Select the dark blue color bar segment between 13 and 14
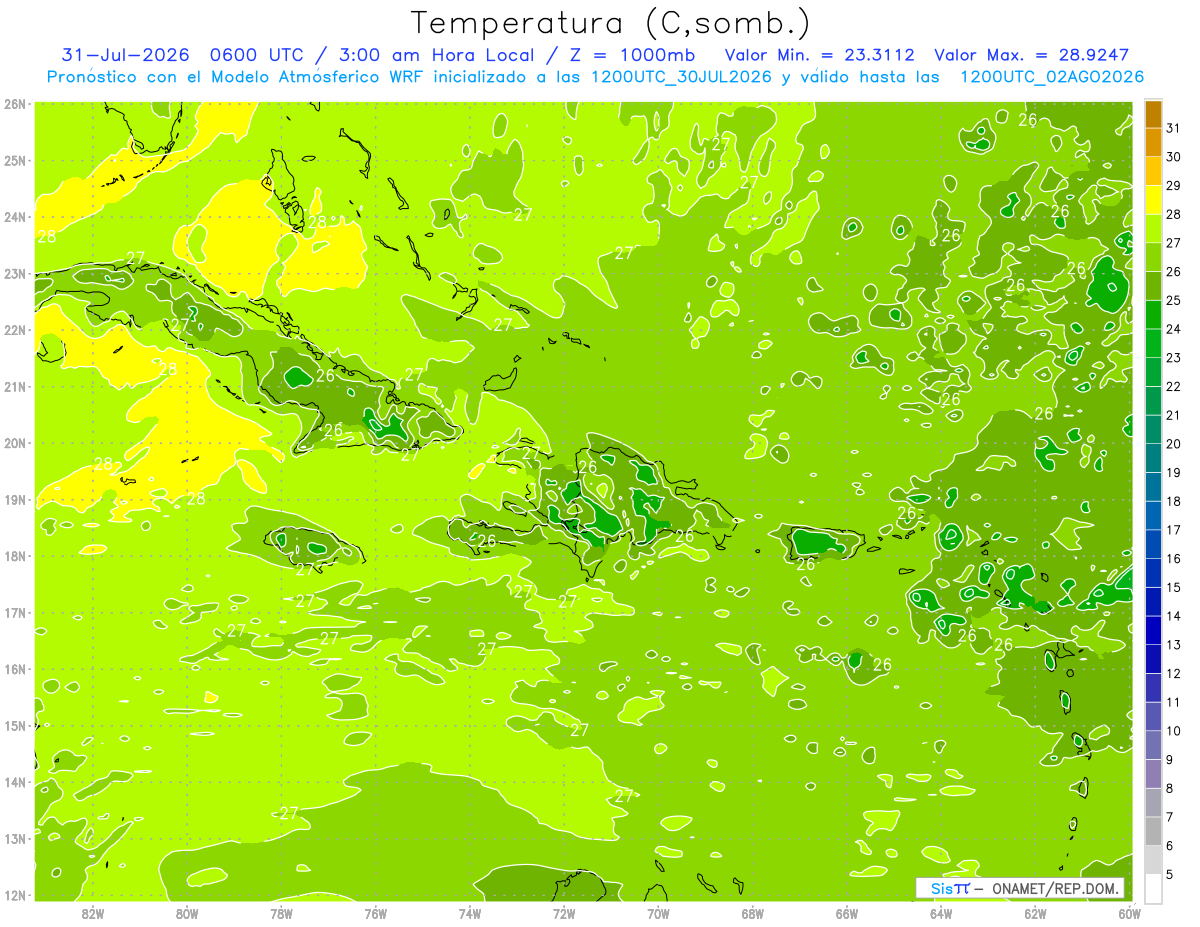The image size is (1200, 927). point(1153,630)
